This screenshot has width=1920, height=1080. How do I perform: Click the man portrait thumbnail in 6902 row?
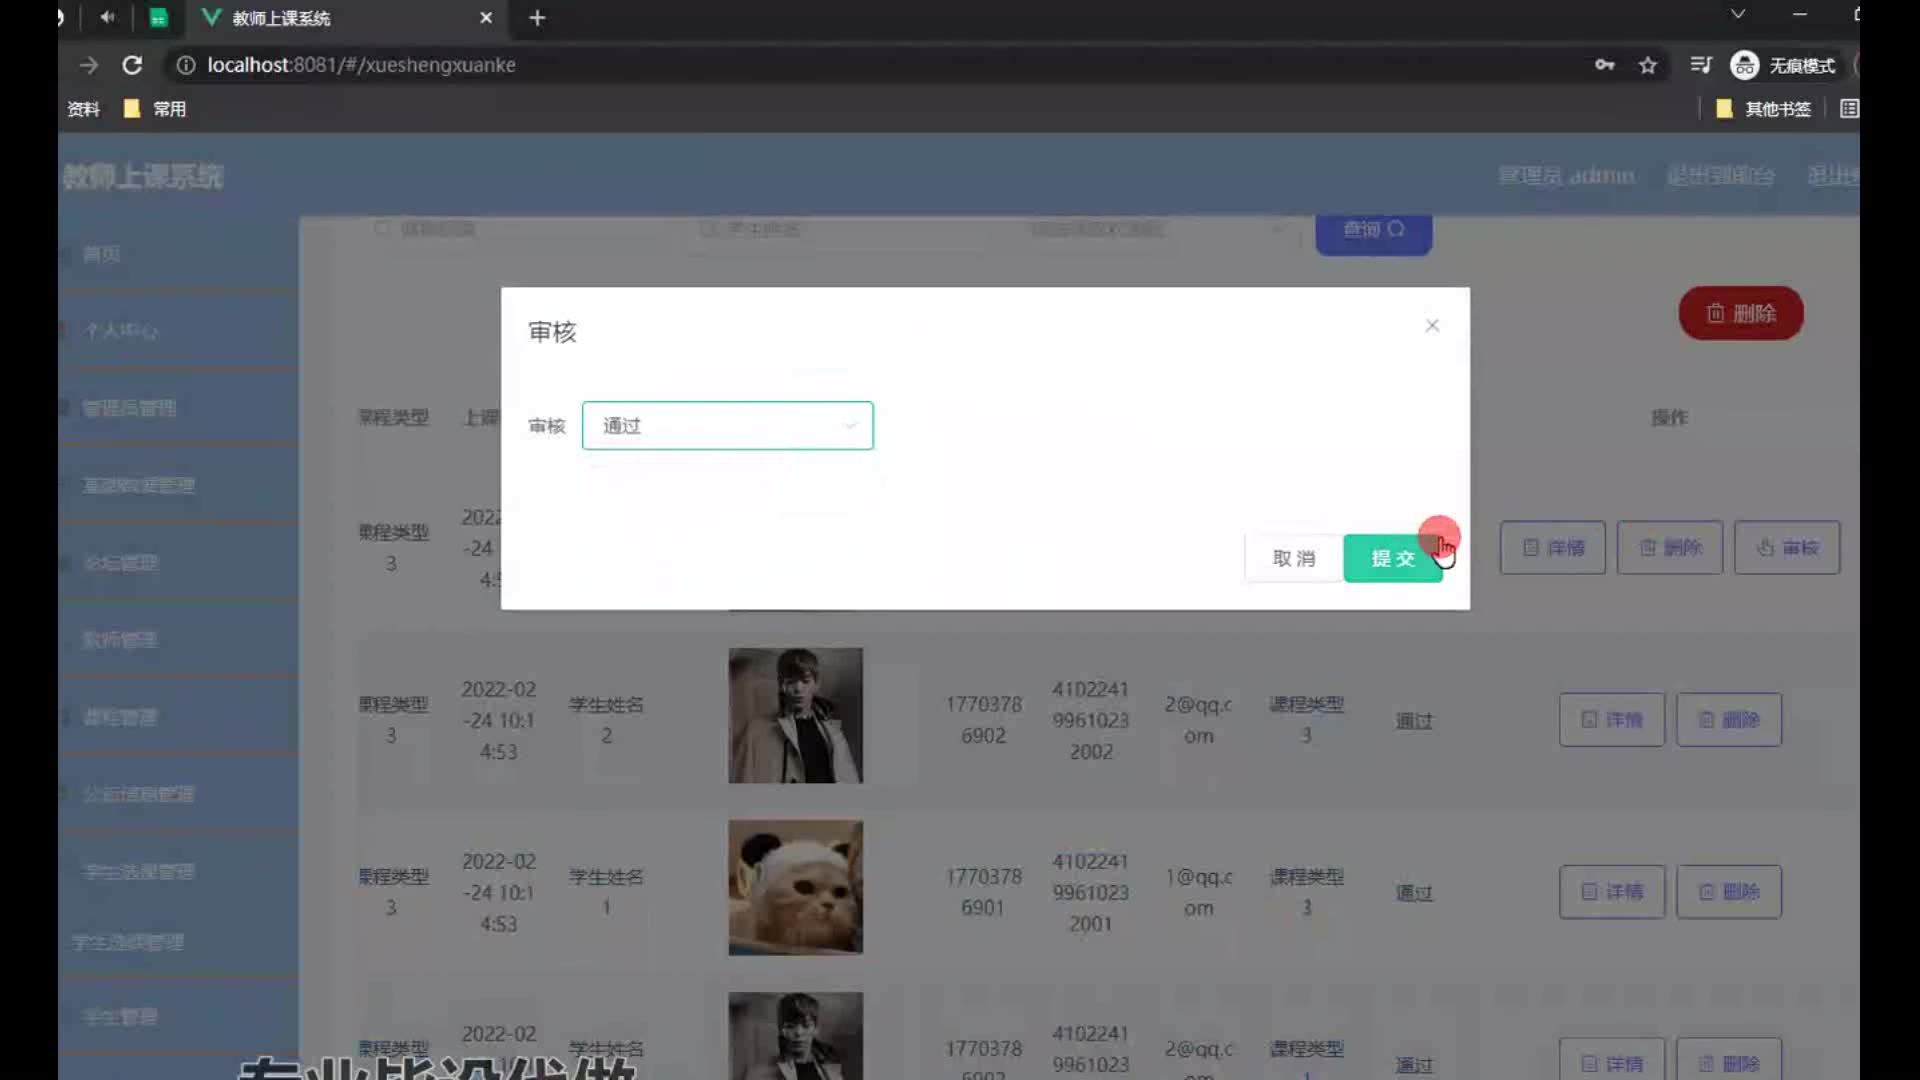(x=795, y=715)
